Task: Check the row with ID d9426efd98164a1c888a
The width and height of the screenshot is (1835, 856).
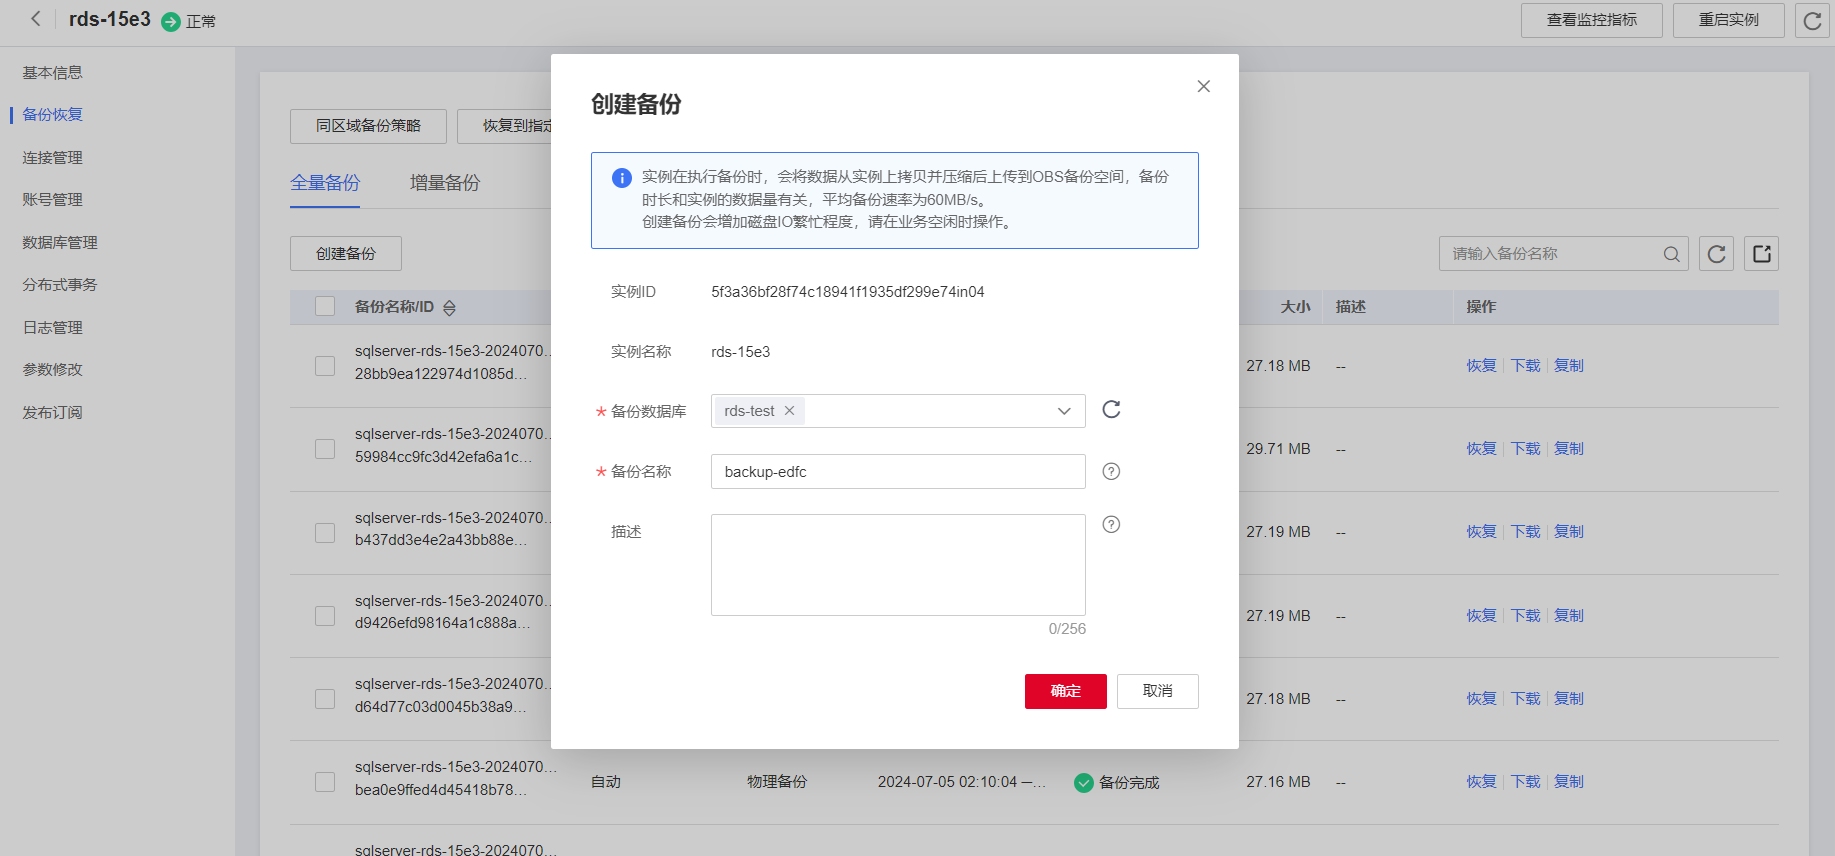Action: click(325, 616)
